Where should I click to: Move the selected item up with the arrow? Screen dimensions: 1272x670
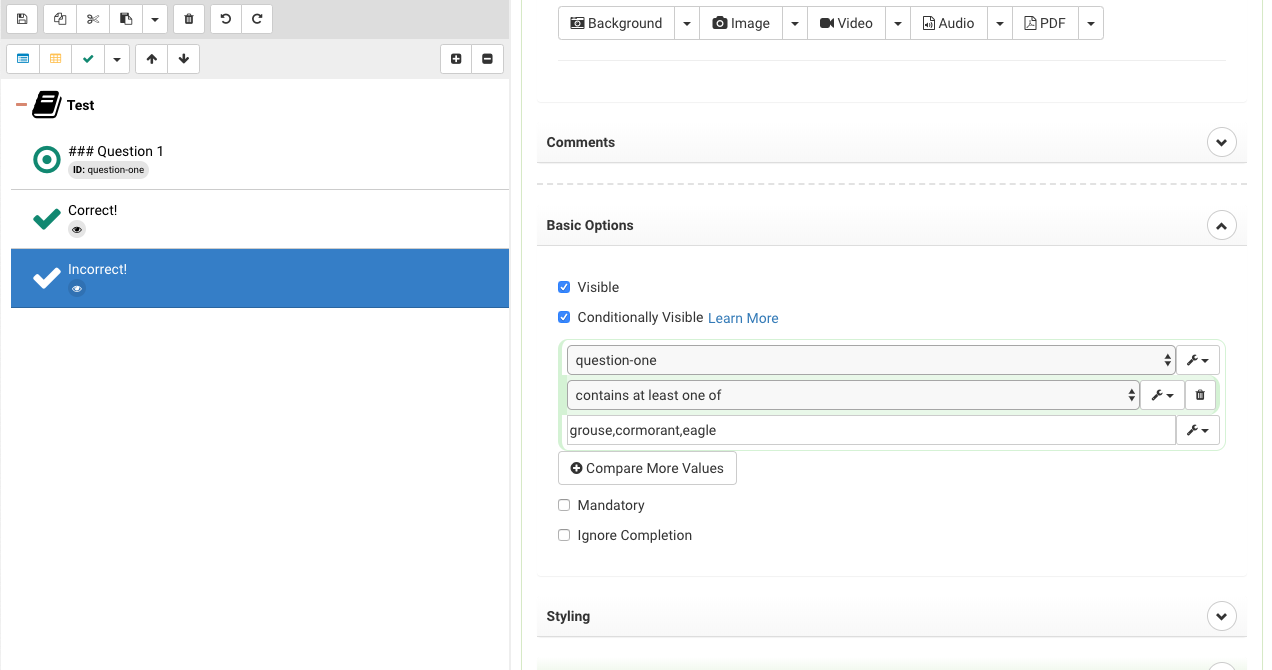[x=151, y=59]
